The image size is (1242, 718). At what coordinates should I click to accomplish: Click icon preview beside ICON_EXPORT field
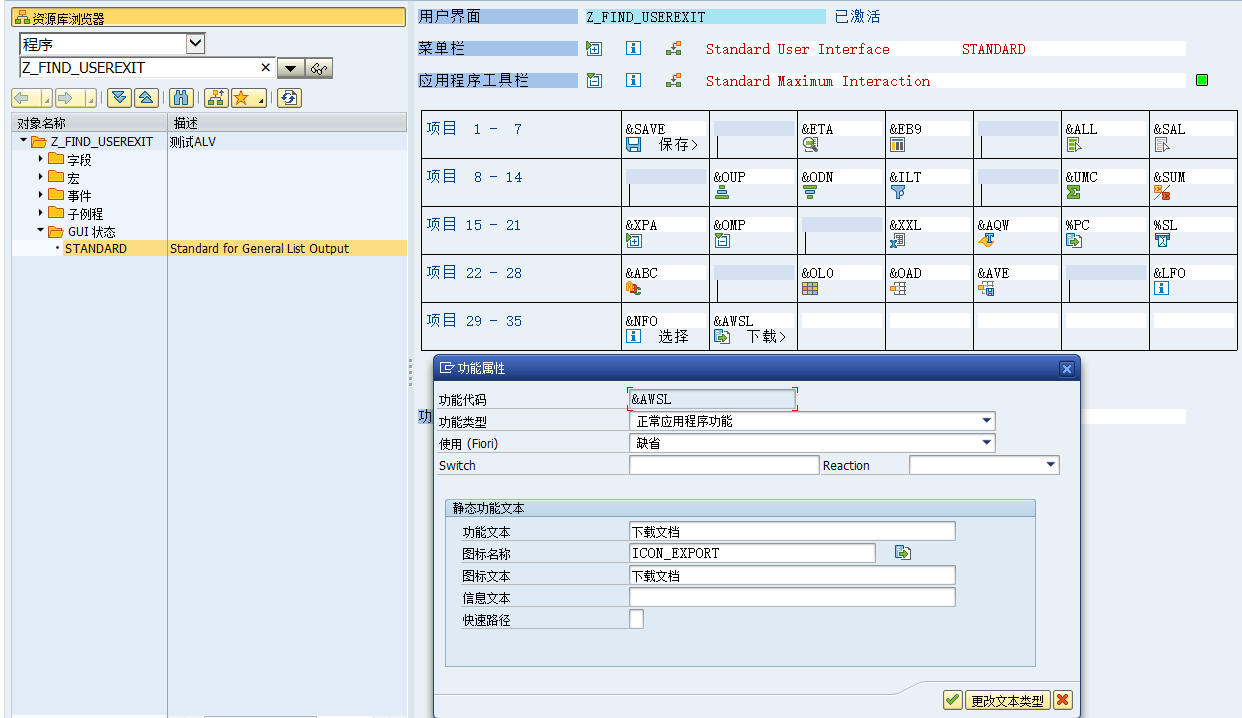(903, 553)
